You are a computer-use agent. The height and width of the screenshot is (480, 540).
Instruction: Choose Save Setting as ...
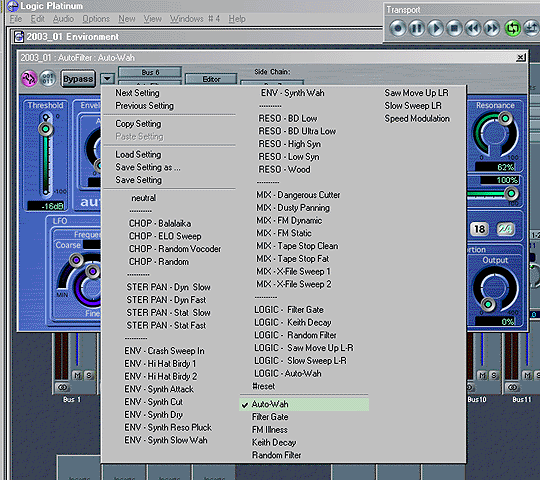pos(148,167)
